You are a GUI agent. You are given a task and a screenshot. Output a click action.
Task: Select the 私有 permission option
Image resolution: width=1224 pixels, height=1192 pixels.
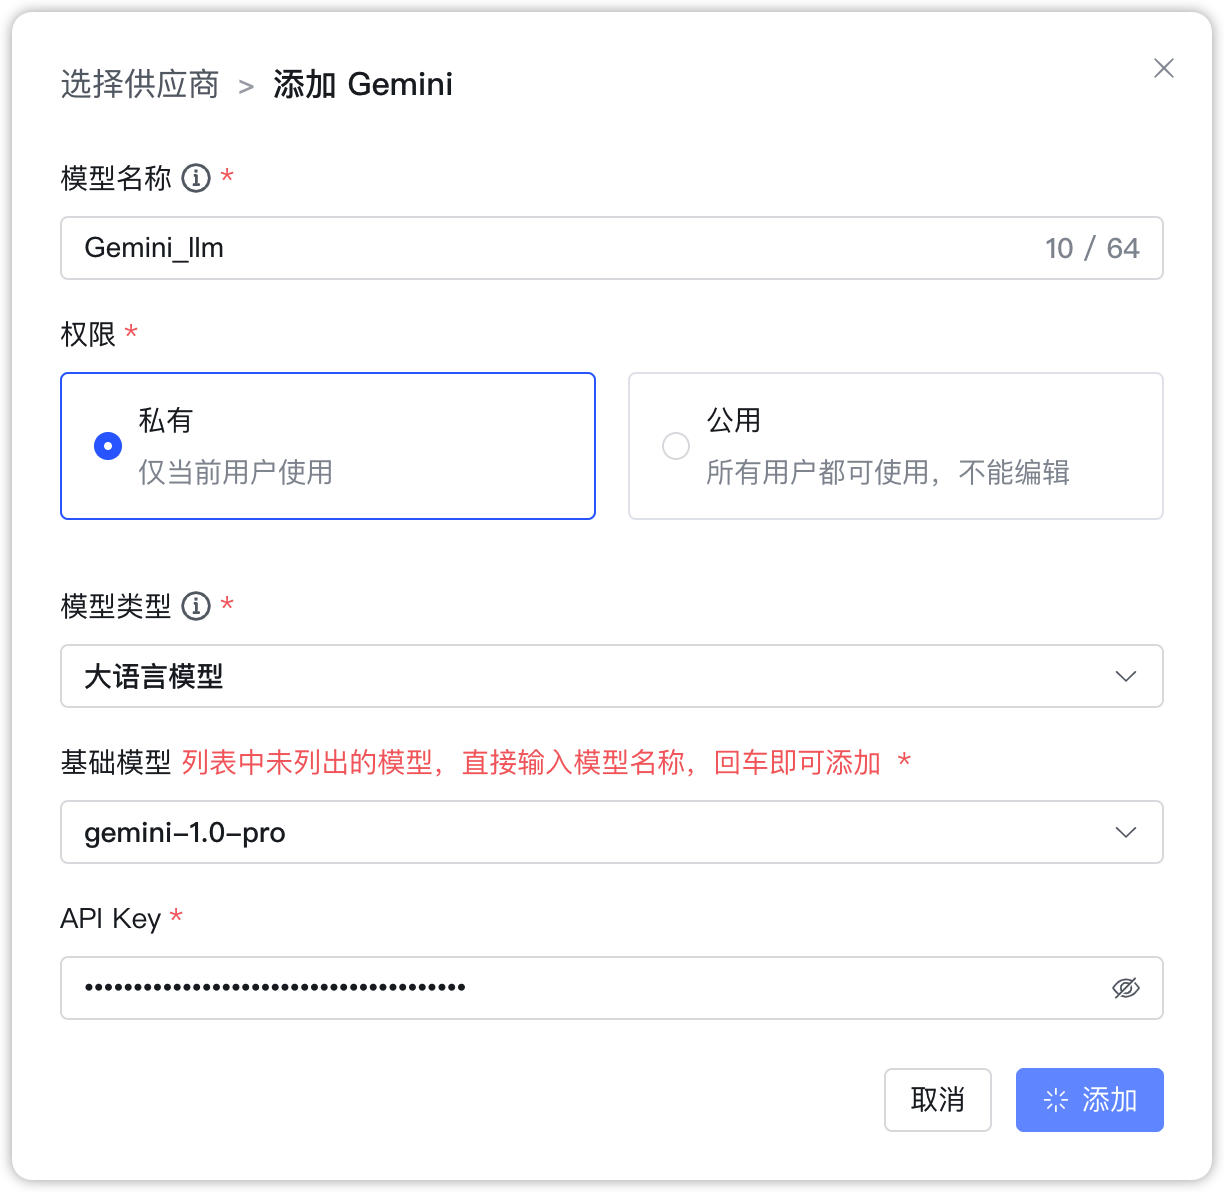328,446
